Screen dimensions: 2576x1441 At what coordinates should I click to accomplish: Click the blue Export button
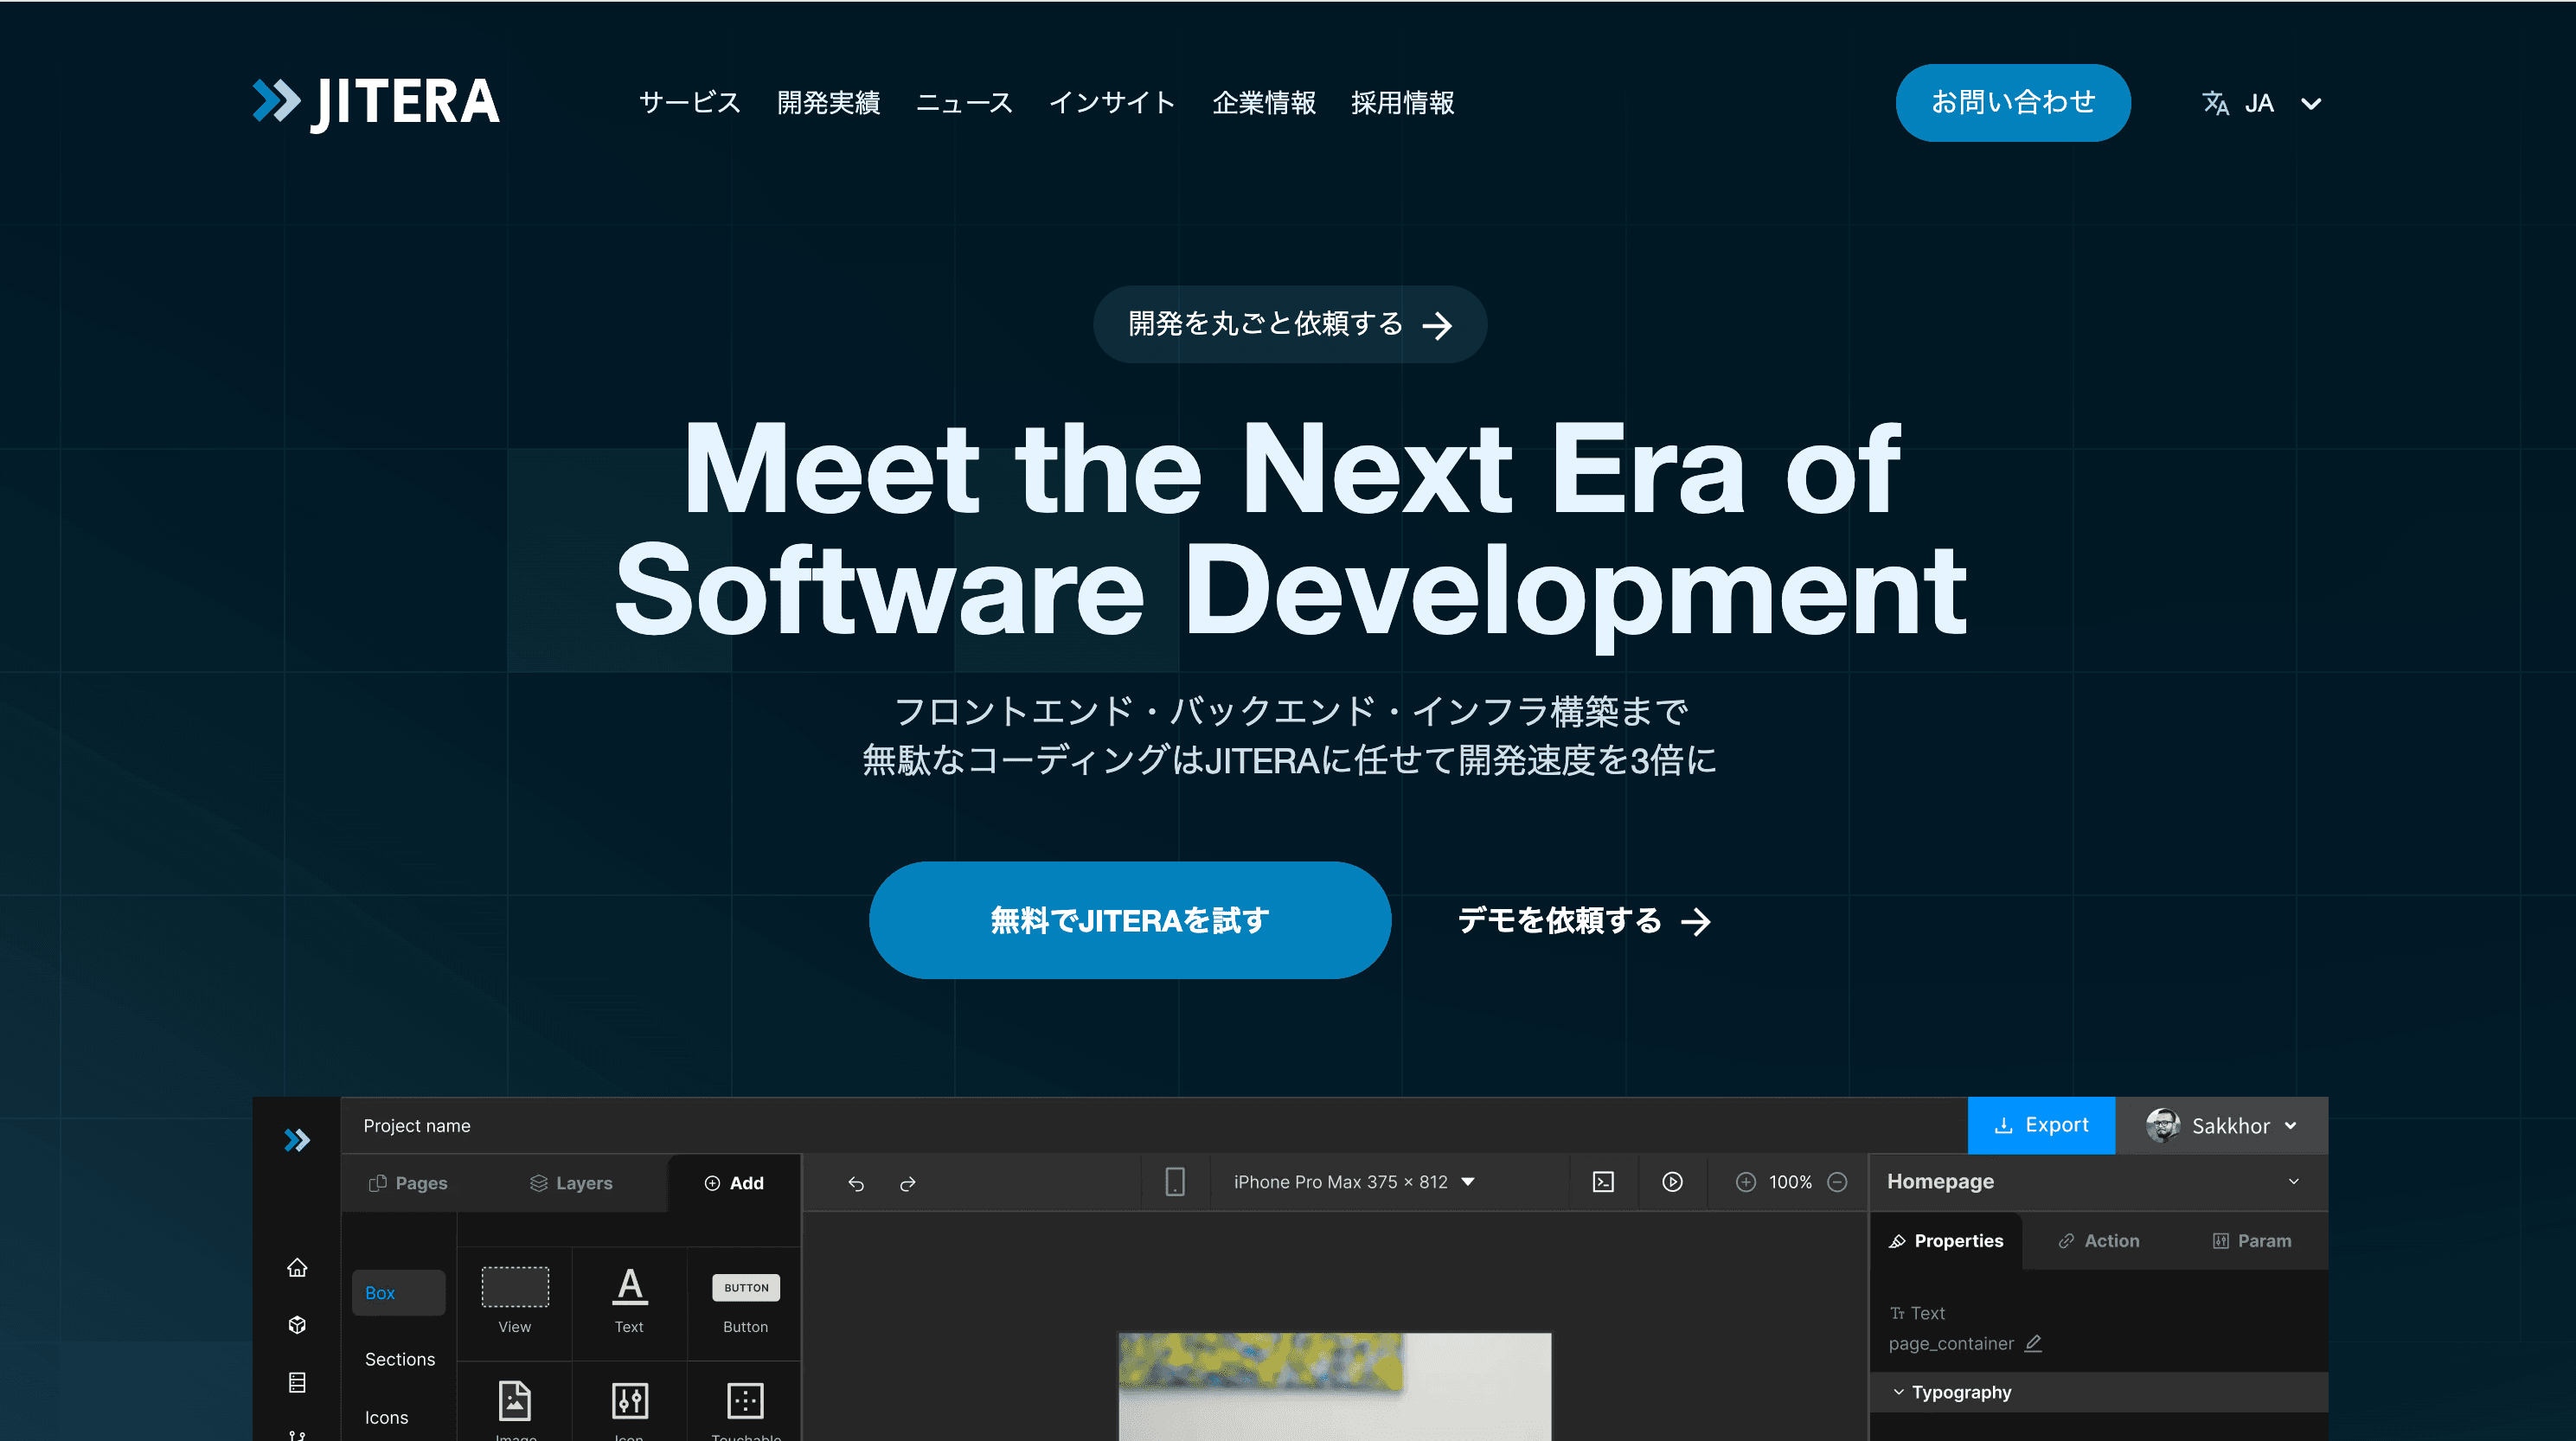2040,1125
